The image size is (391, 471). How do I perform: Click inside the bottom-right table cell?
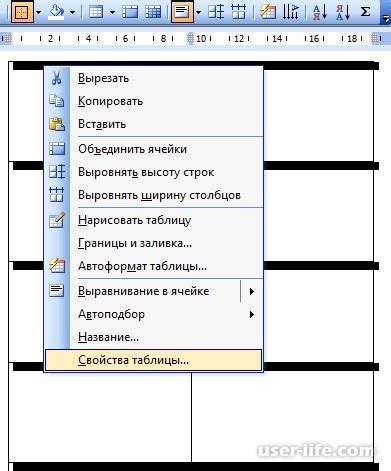click(283, 417)
